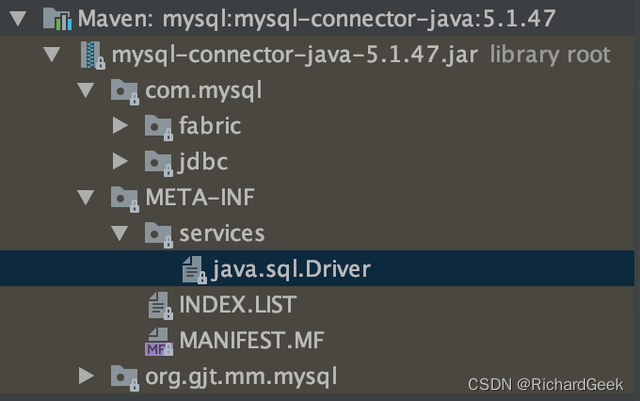Select the com.mysql label

(204, 91)
